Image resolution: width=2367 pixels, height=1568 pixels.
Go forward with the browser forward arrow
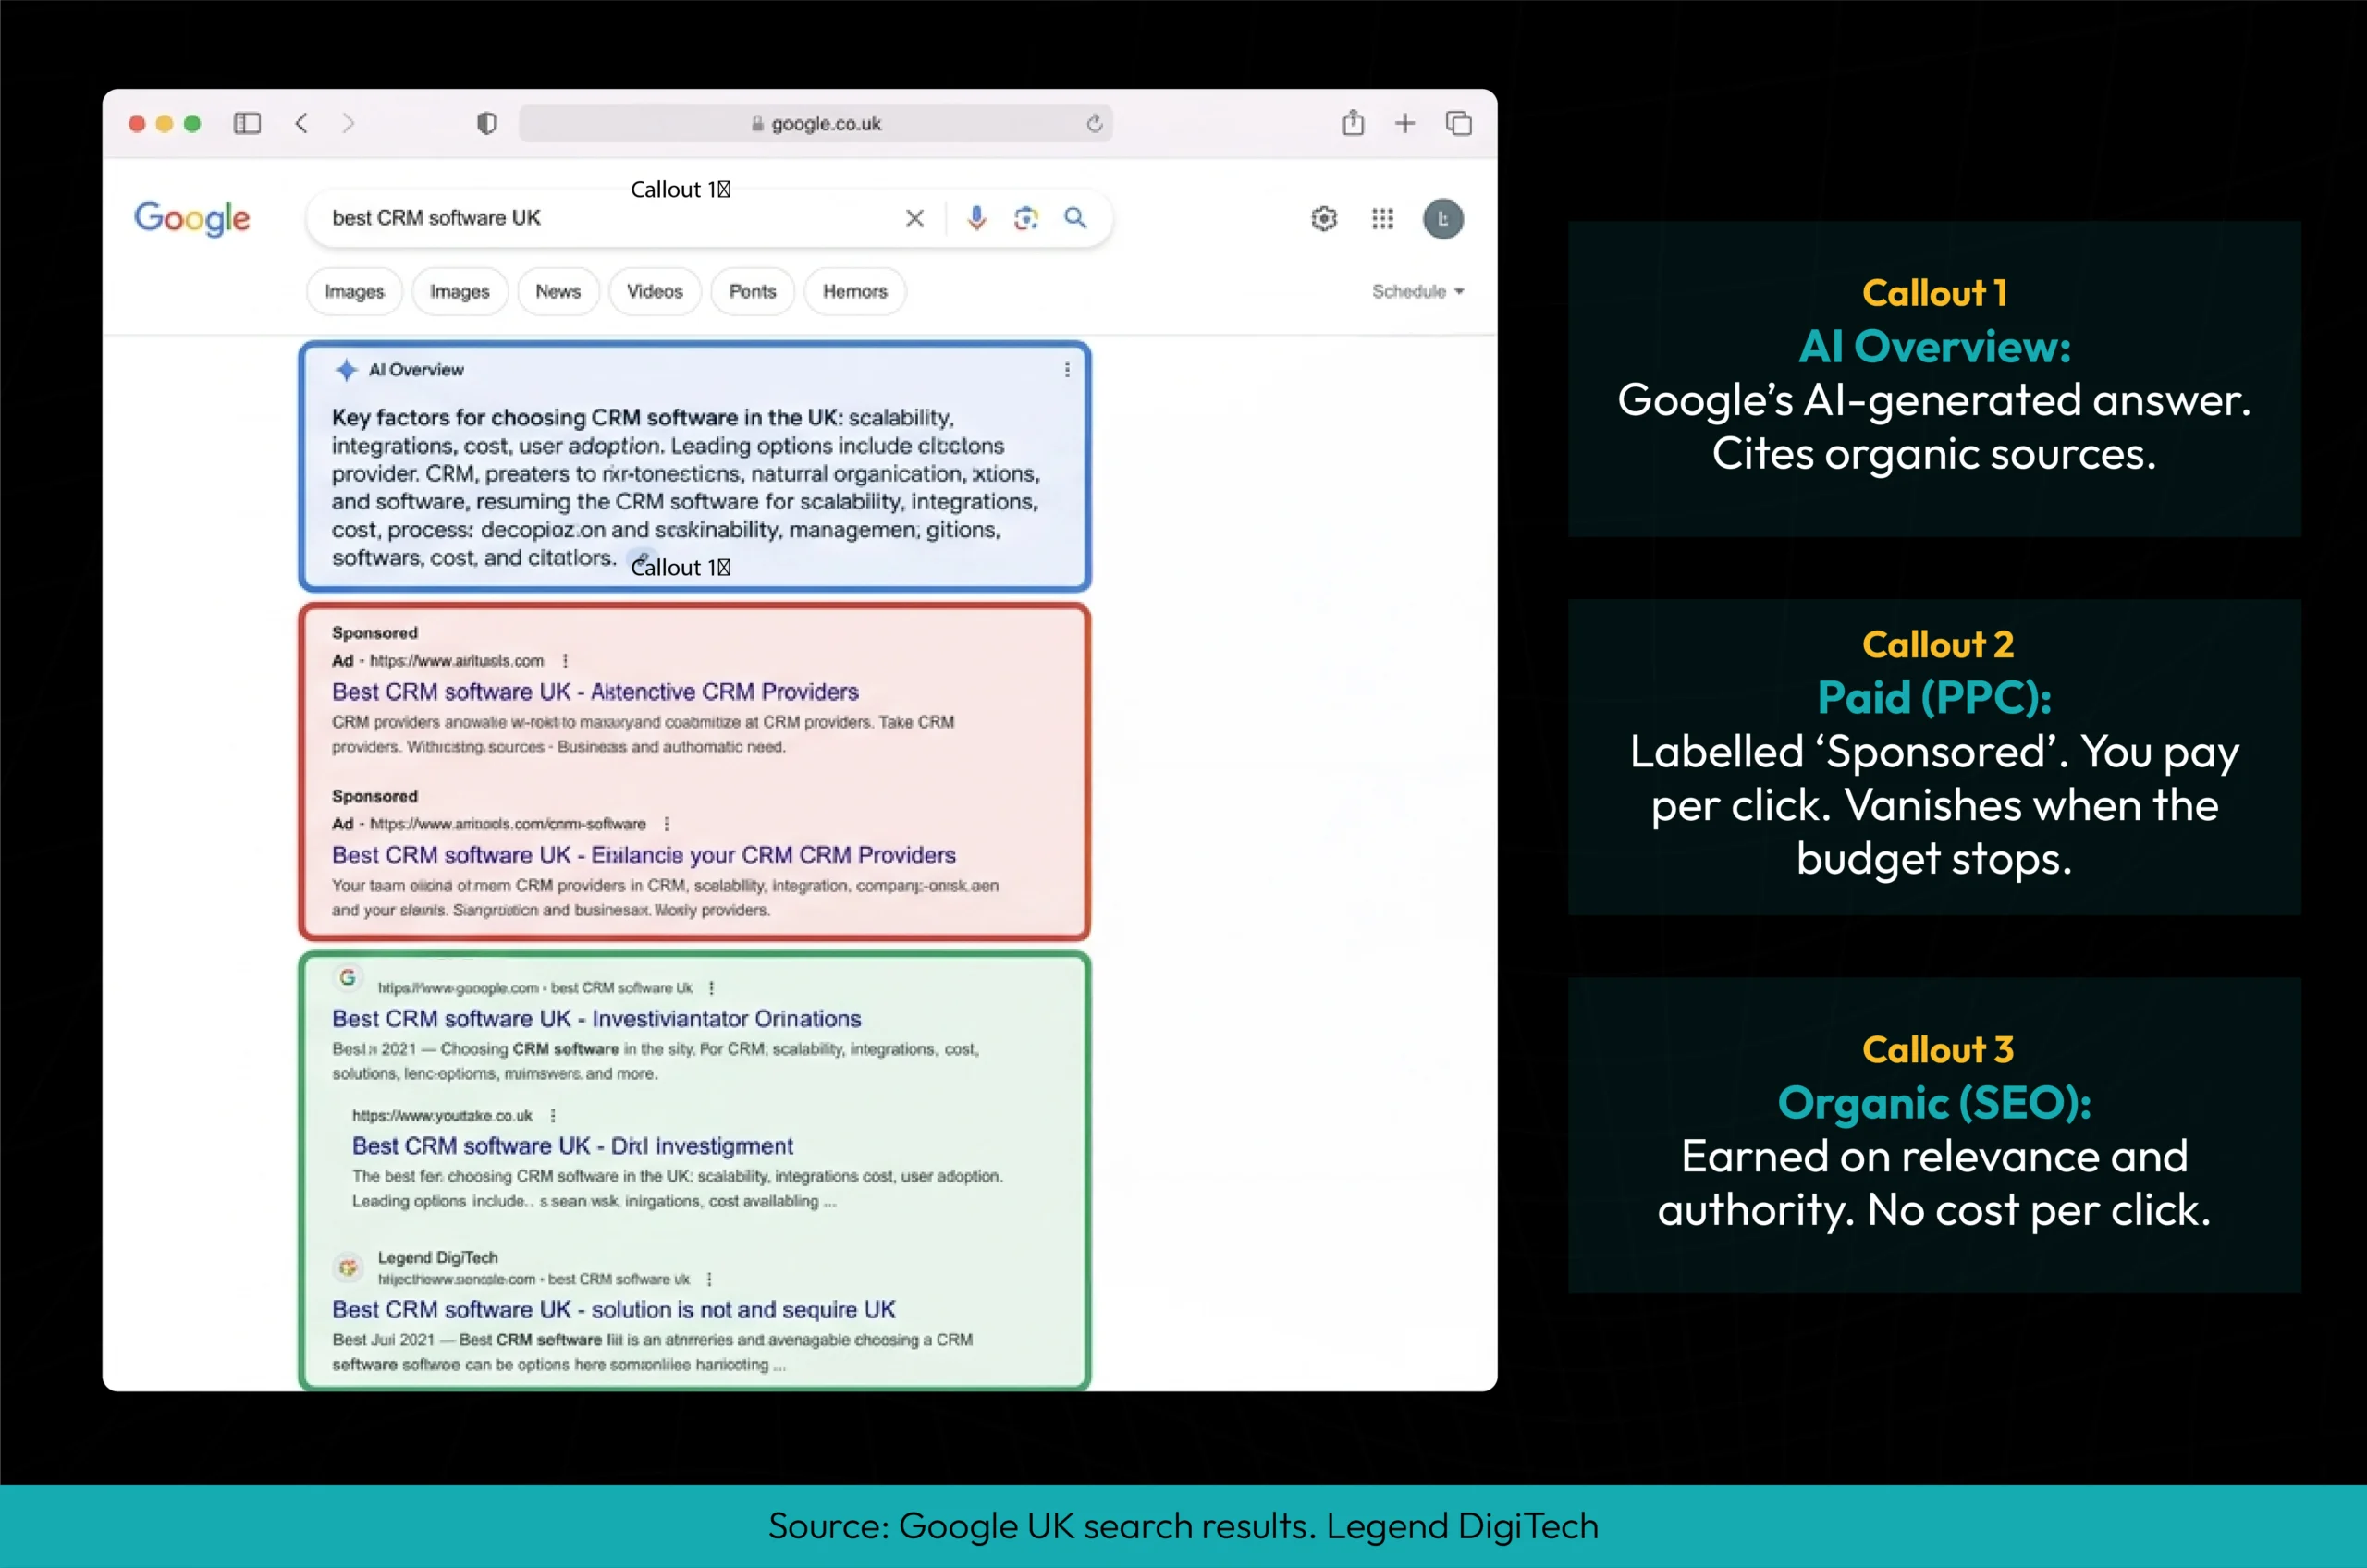348,123
